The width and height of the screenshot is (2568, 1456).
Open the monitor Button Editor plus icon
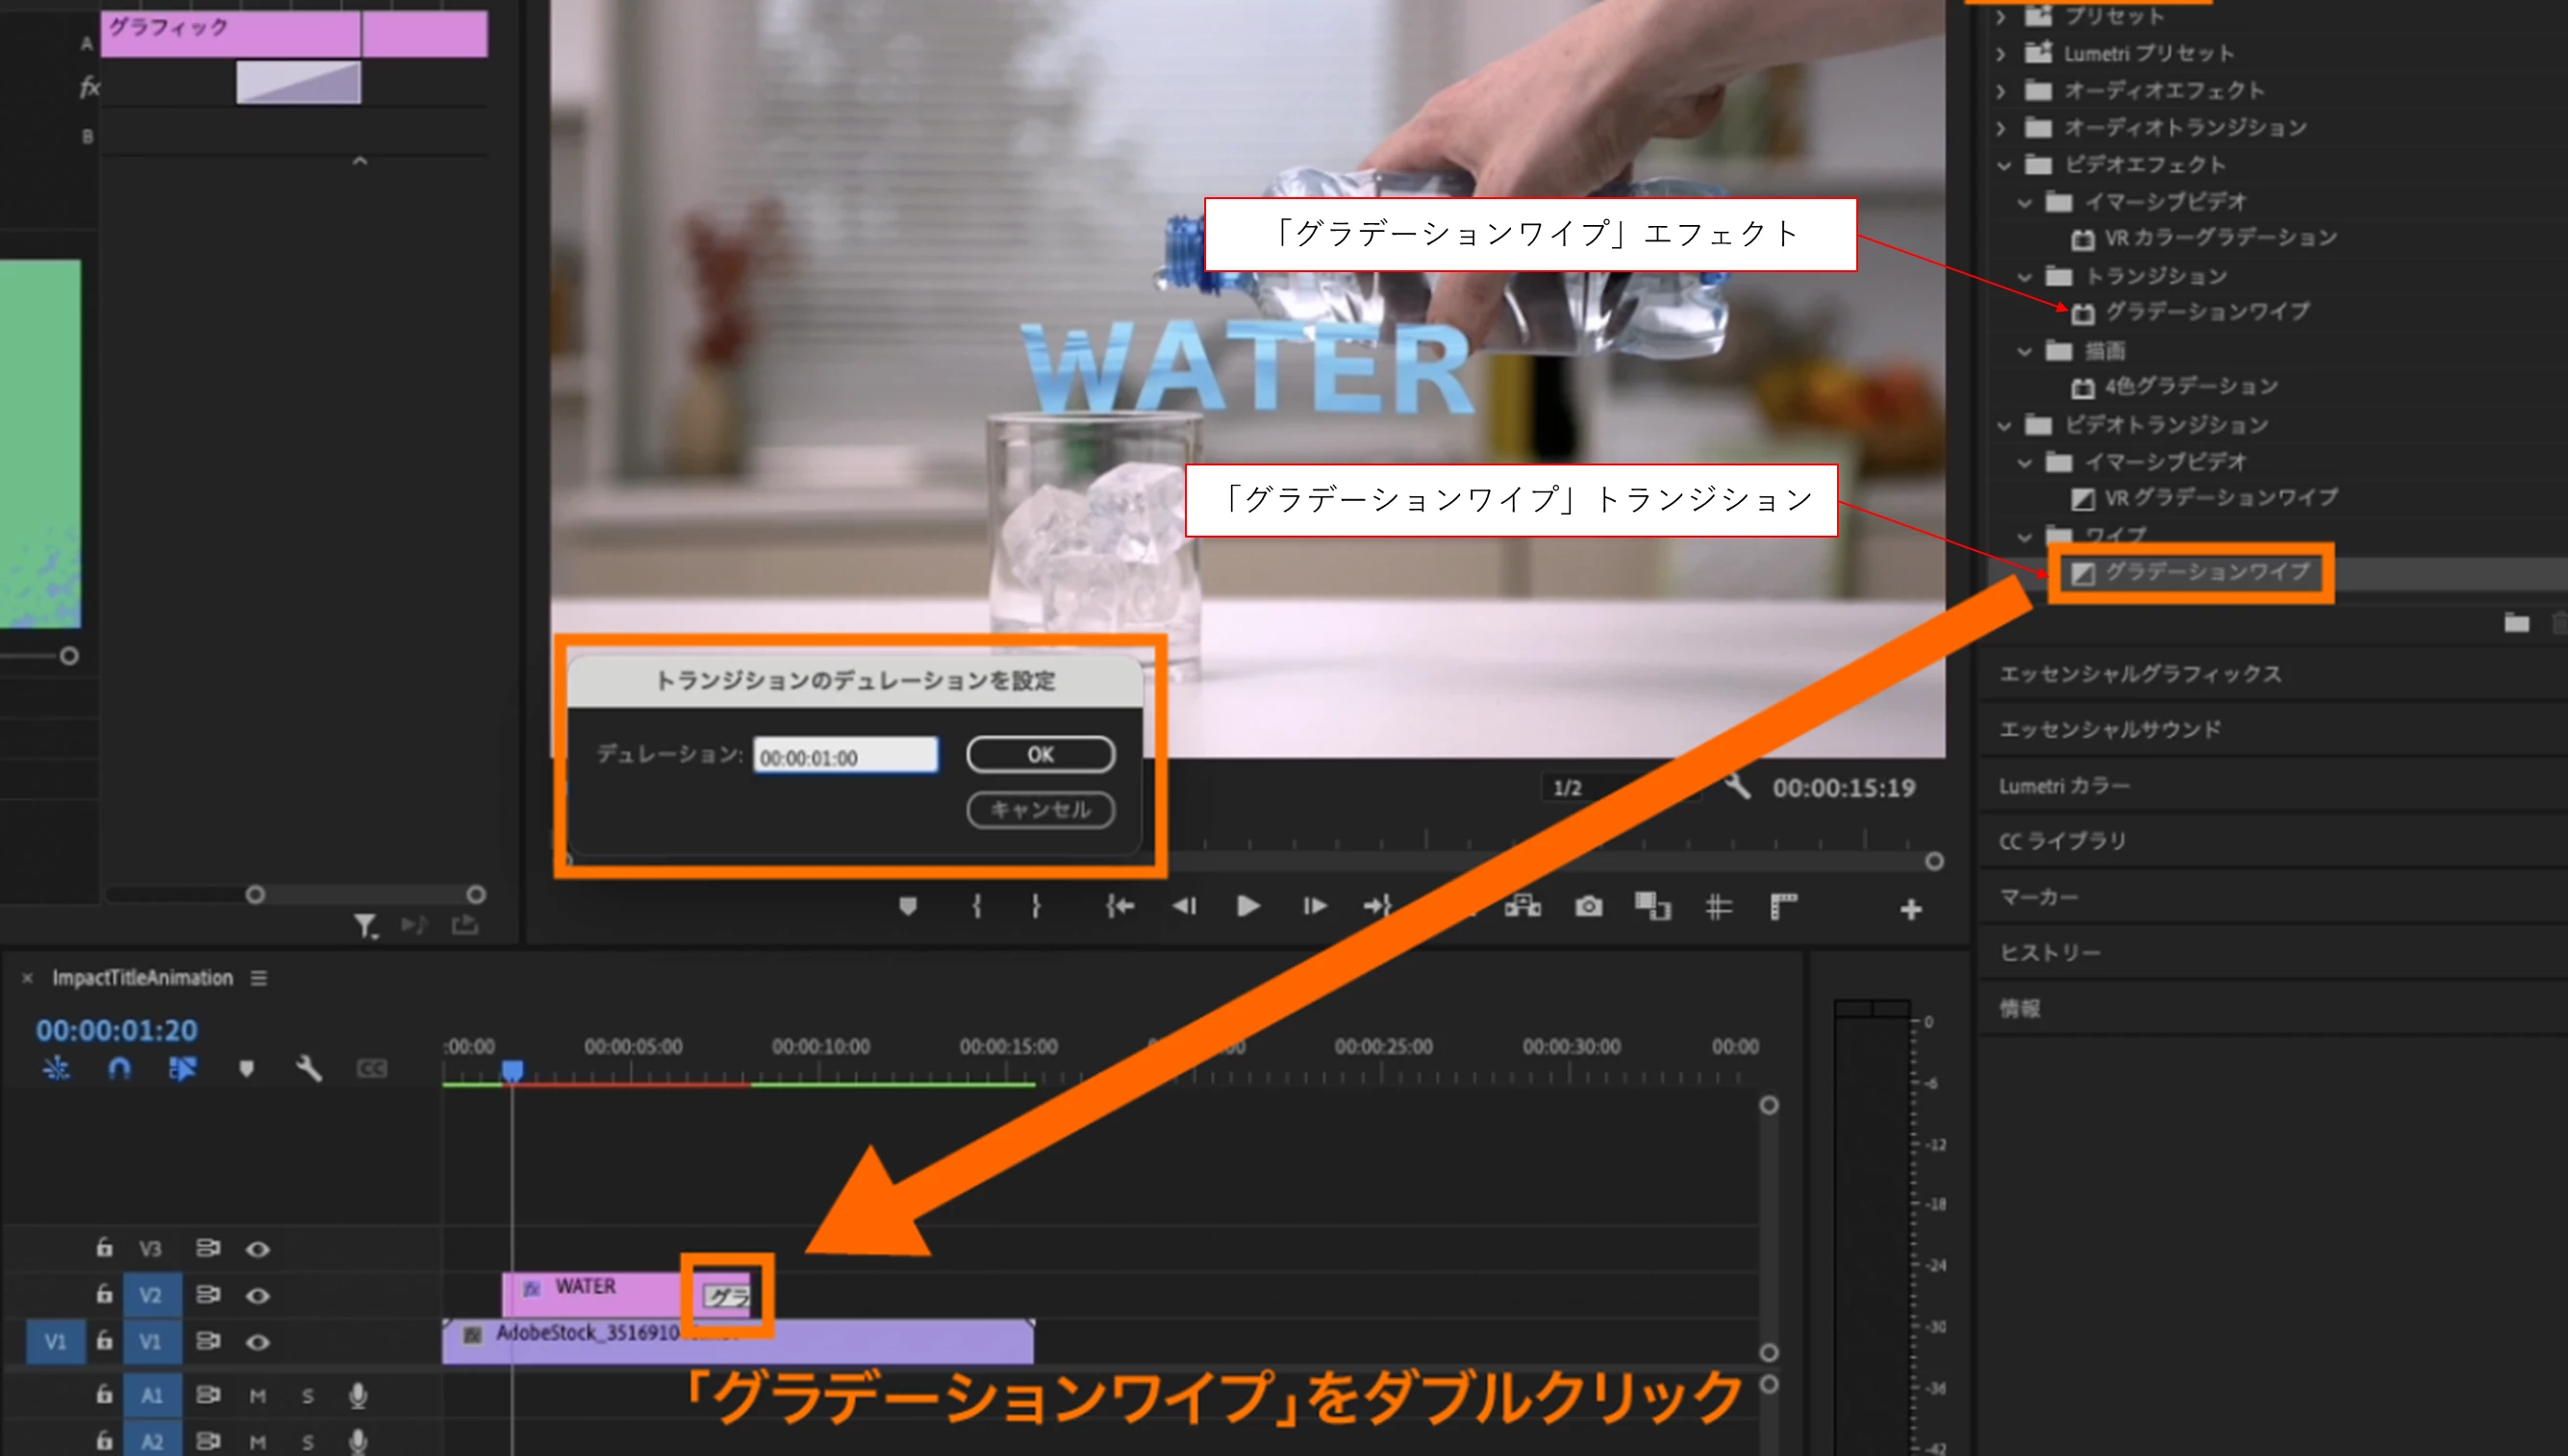[x=1910, y=909]
